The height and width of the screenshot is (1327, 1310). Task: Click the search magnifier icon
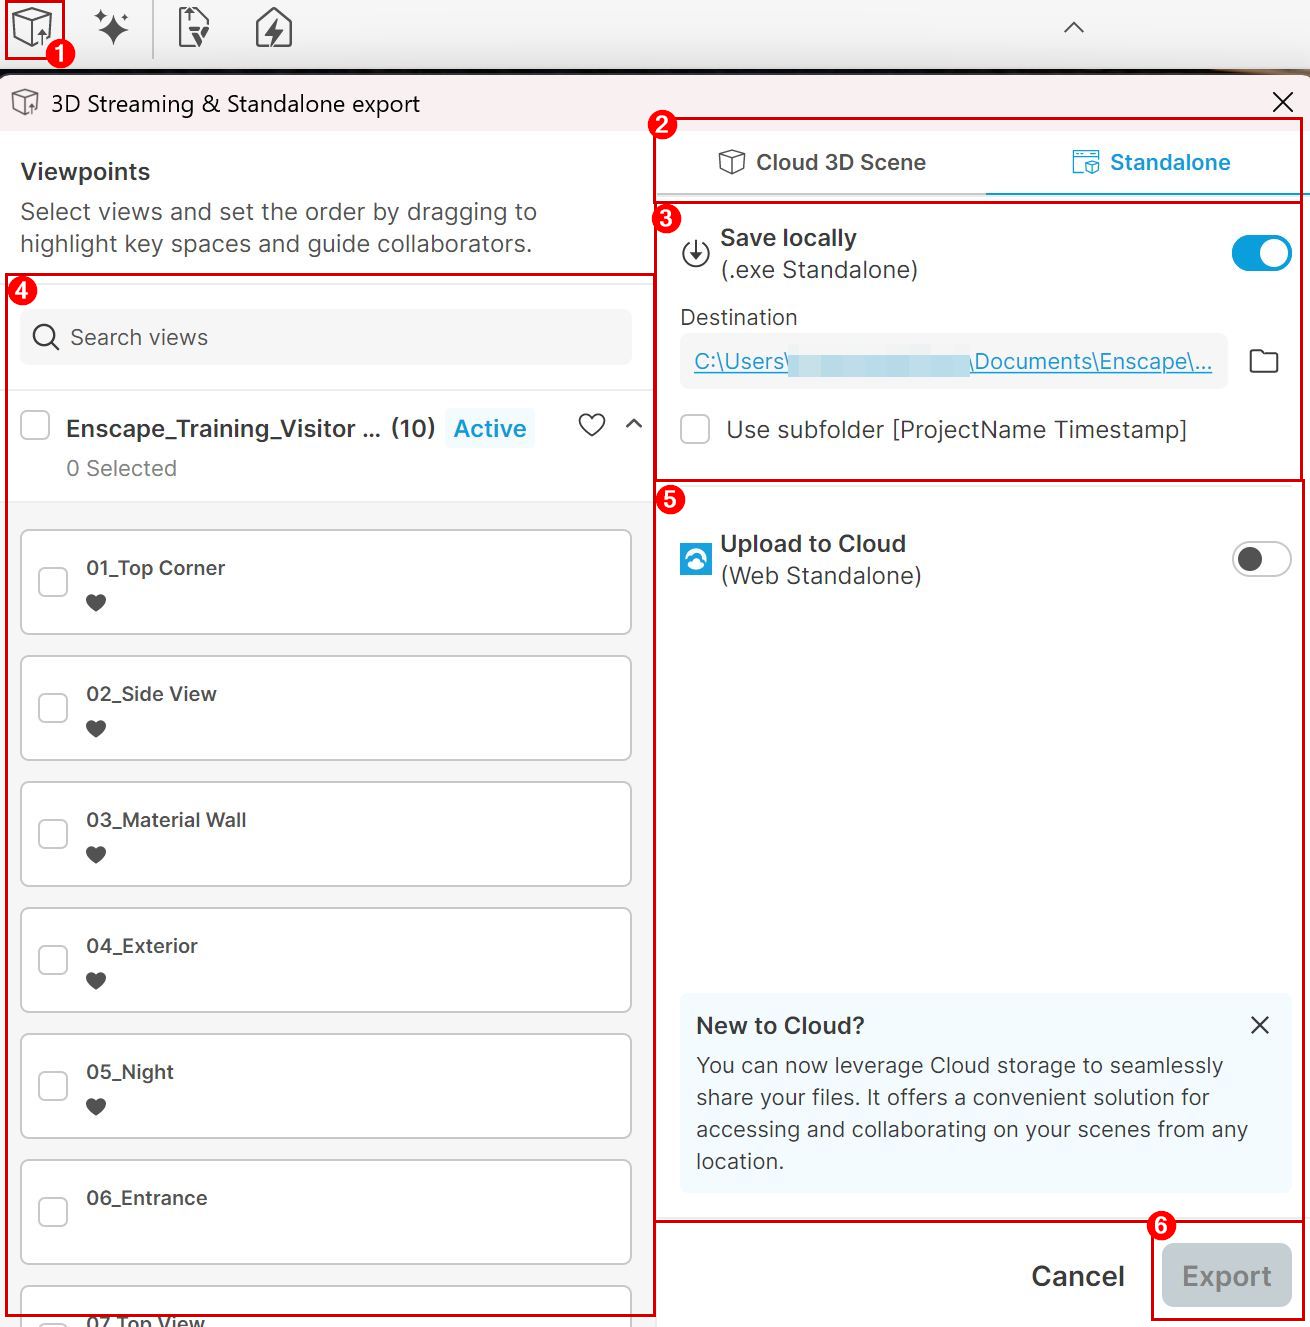[46, 337]
